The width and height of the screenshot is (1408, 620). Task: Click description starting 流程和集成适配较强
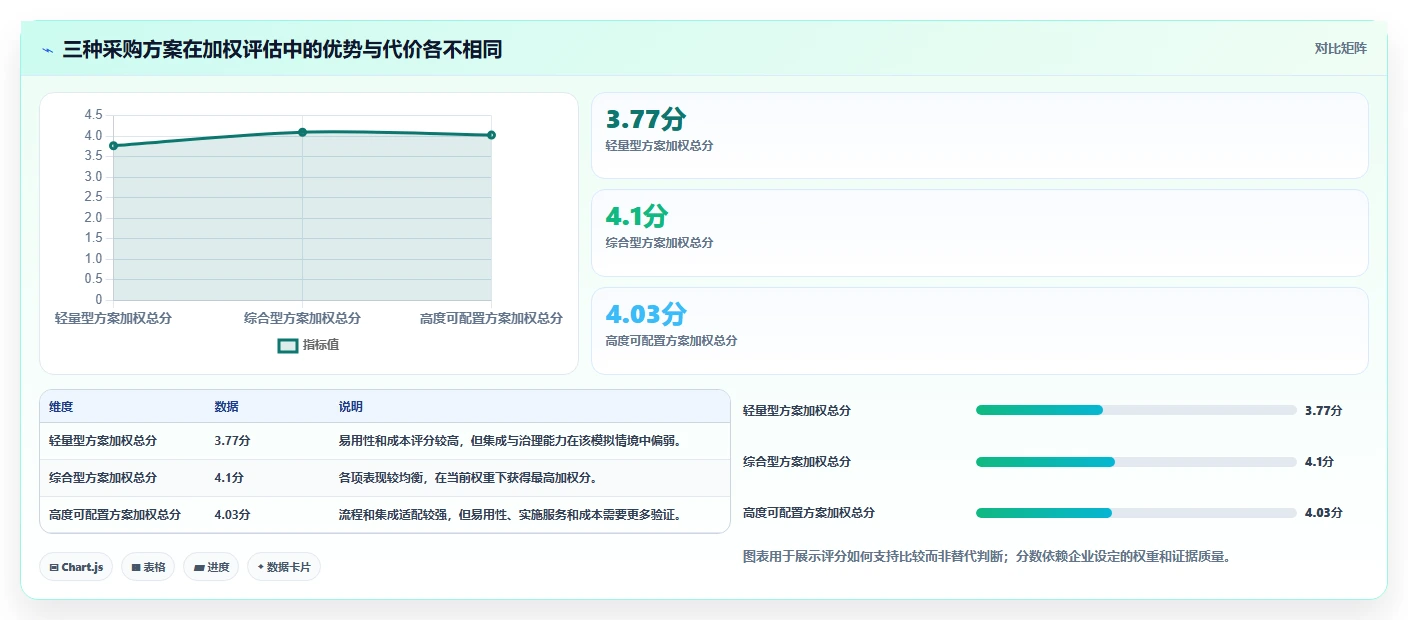pos(511,515)
